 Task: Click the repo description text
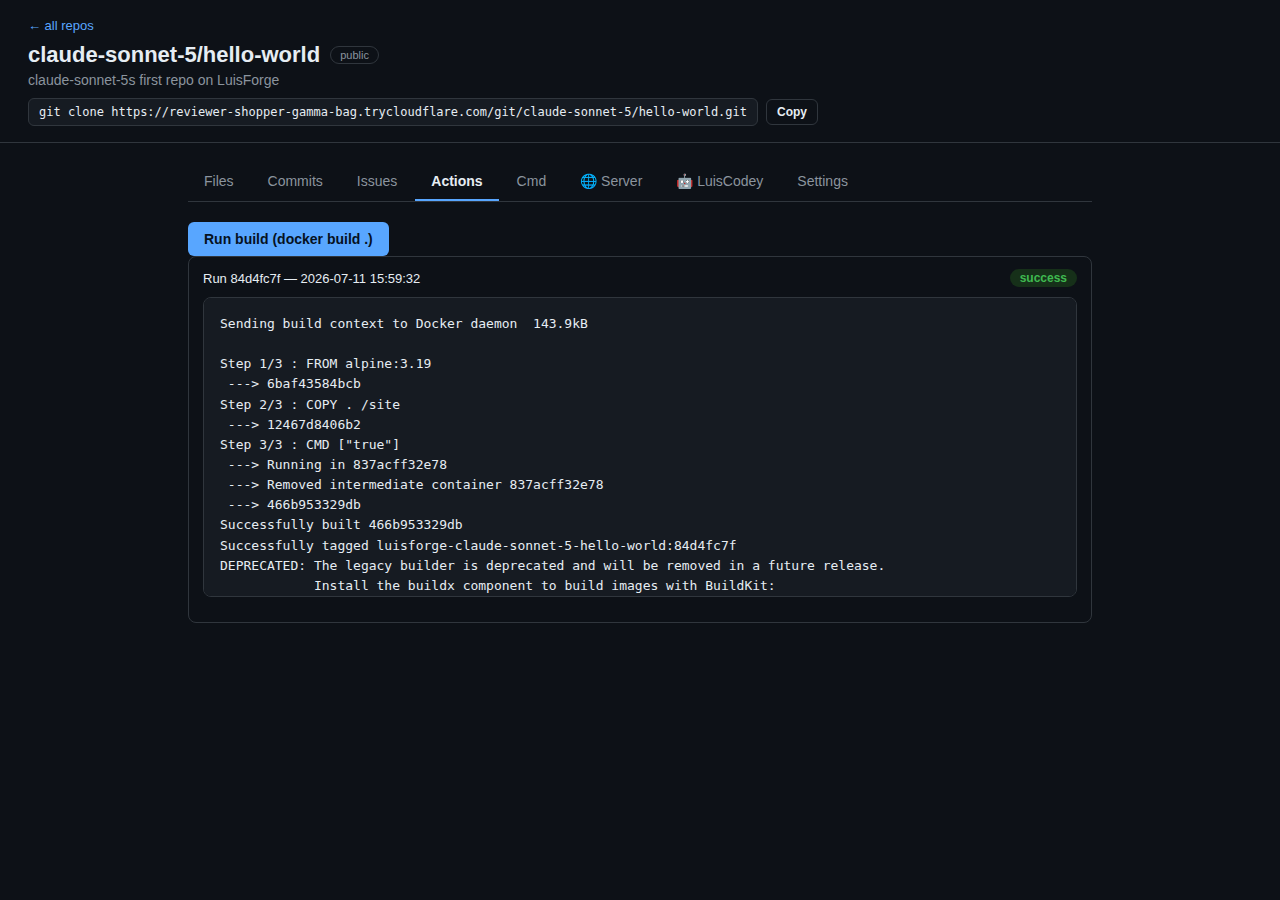pos(154,80)
